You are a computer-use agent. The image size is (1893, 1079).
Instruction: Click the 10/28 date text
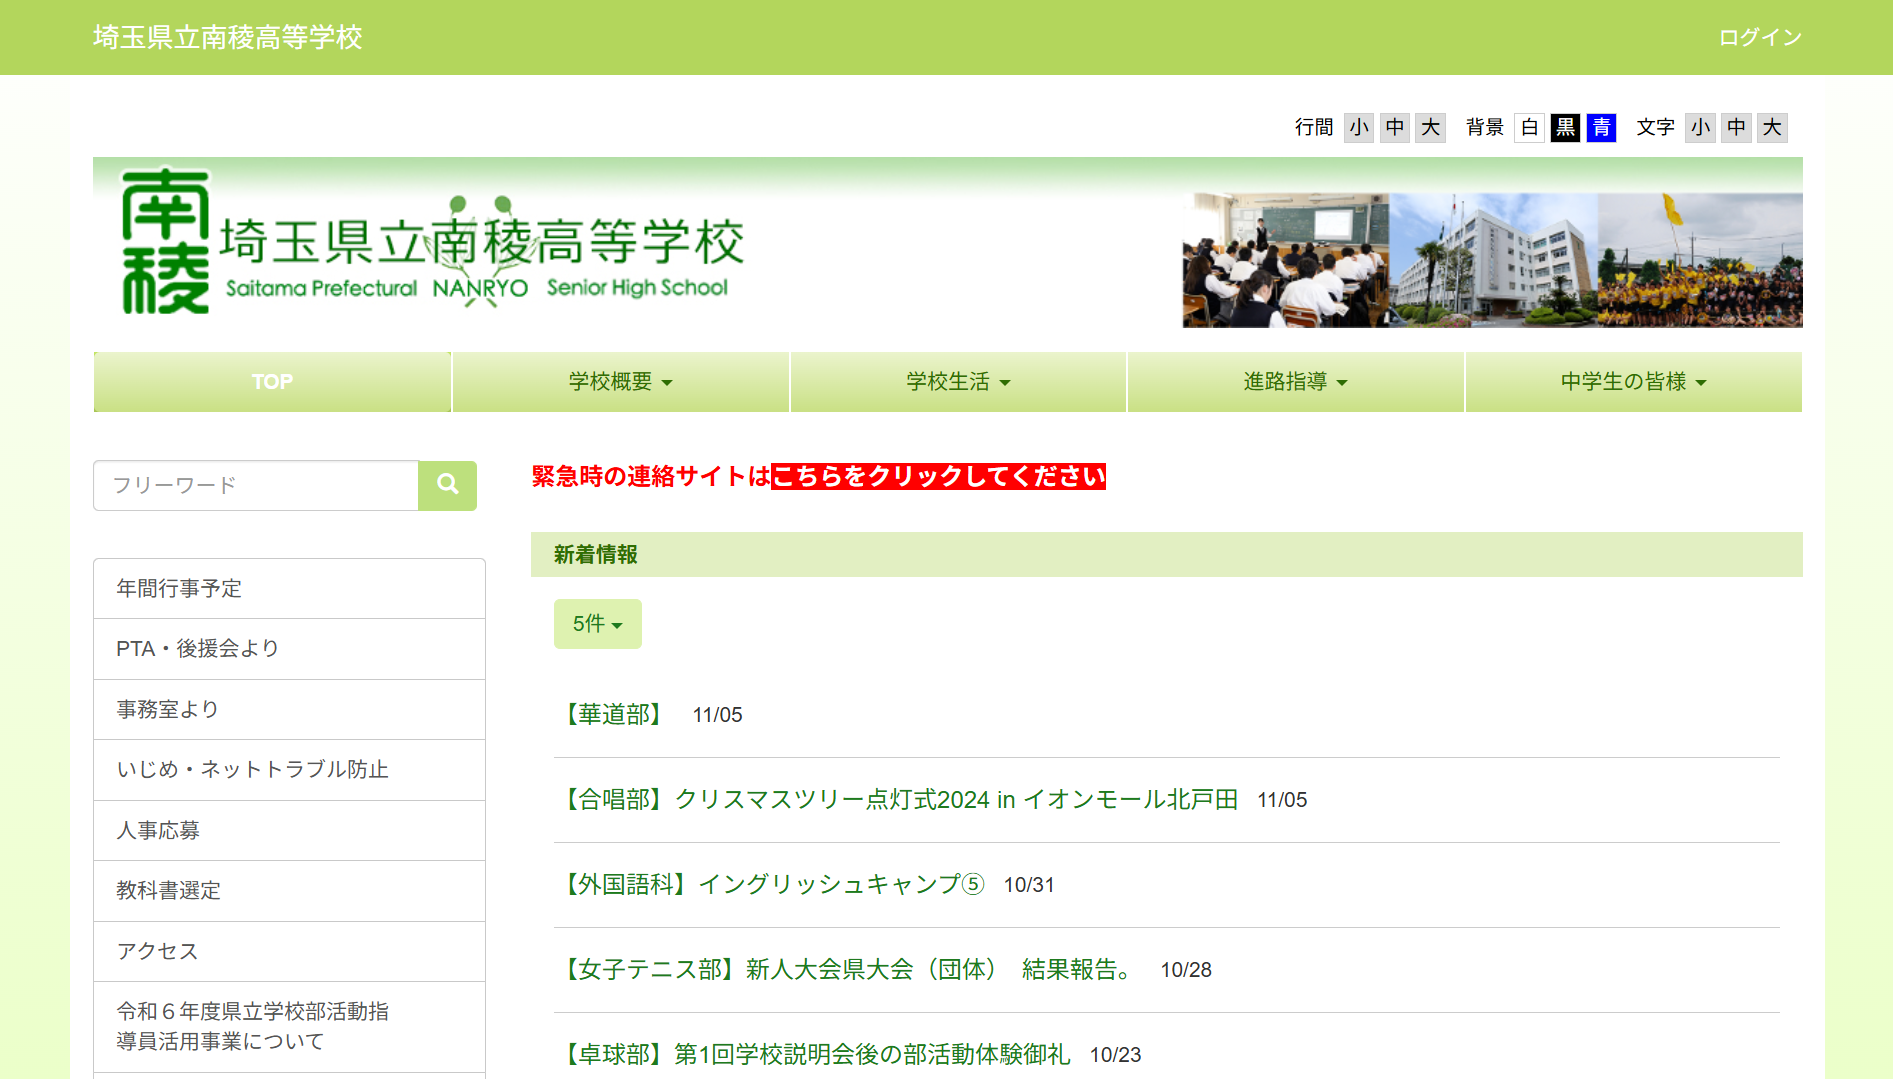[x=1186, y=970]
